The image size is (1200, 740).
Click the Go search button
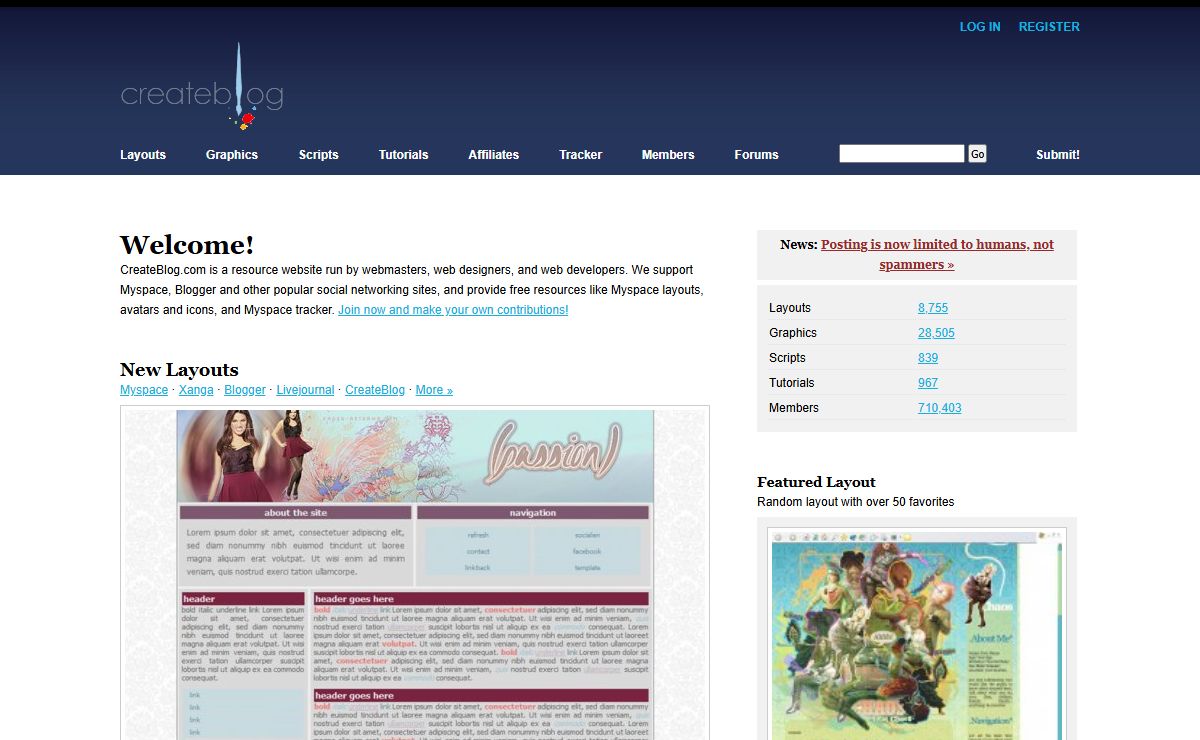tap(977, 153)
